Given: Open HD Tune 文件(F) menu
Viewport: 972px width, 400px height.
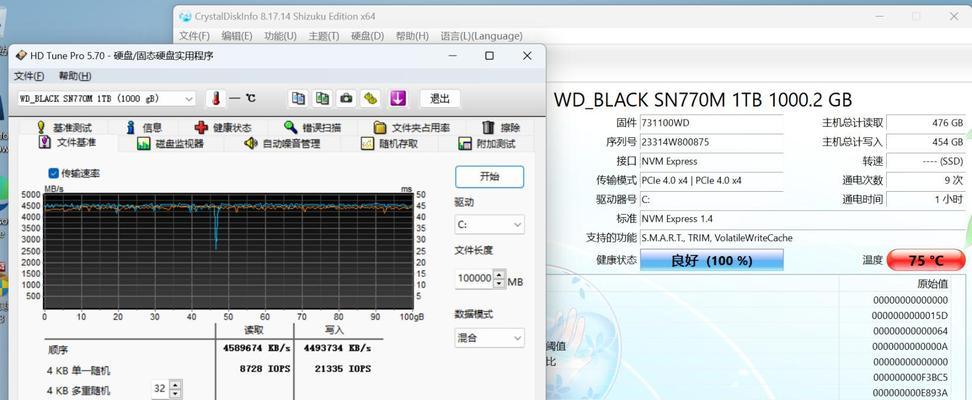Looking at the screenshot, I should click(29, 76).
